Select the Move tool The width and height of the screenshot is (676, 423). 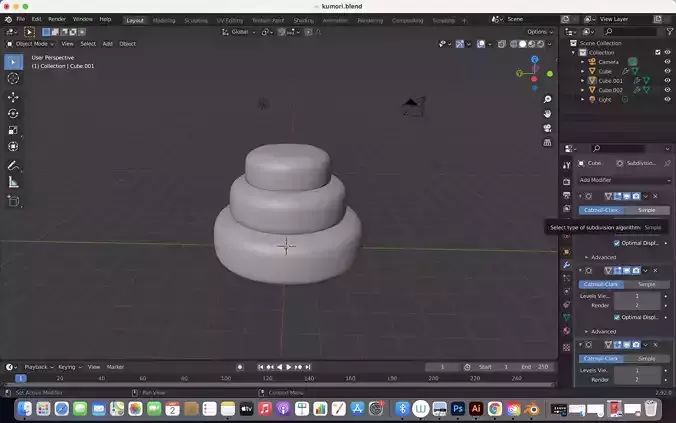point(13,97)
